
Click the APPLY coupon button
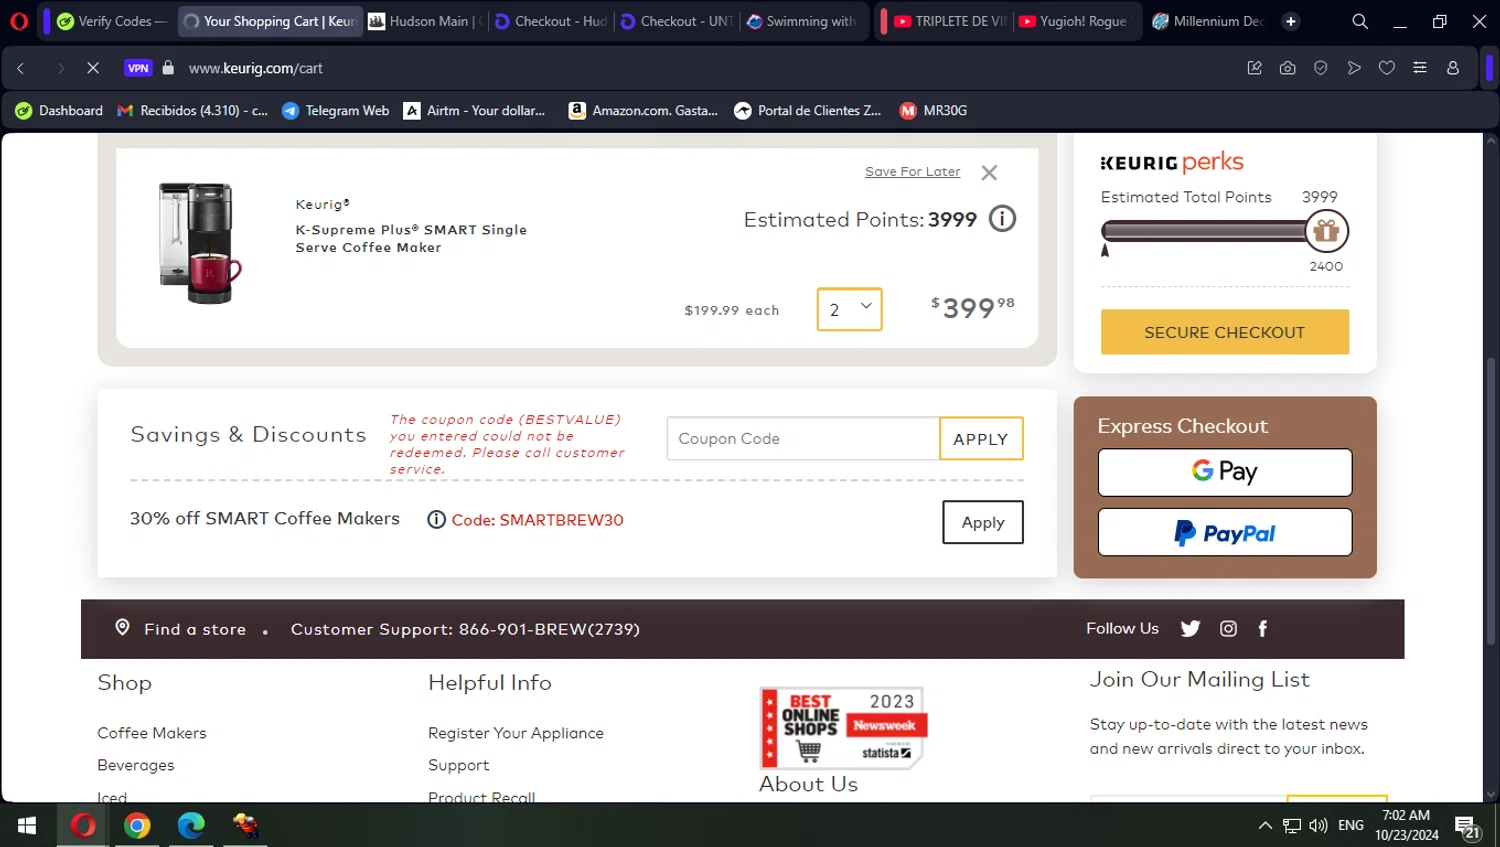click(x=981, y=439)
